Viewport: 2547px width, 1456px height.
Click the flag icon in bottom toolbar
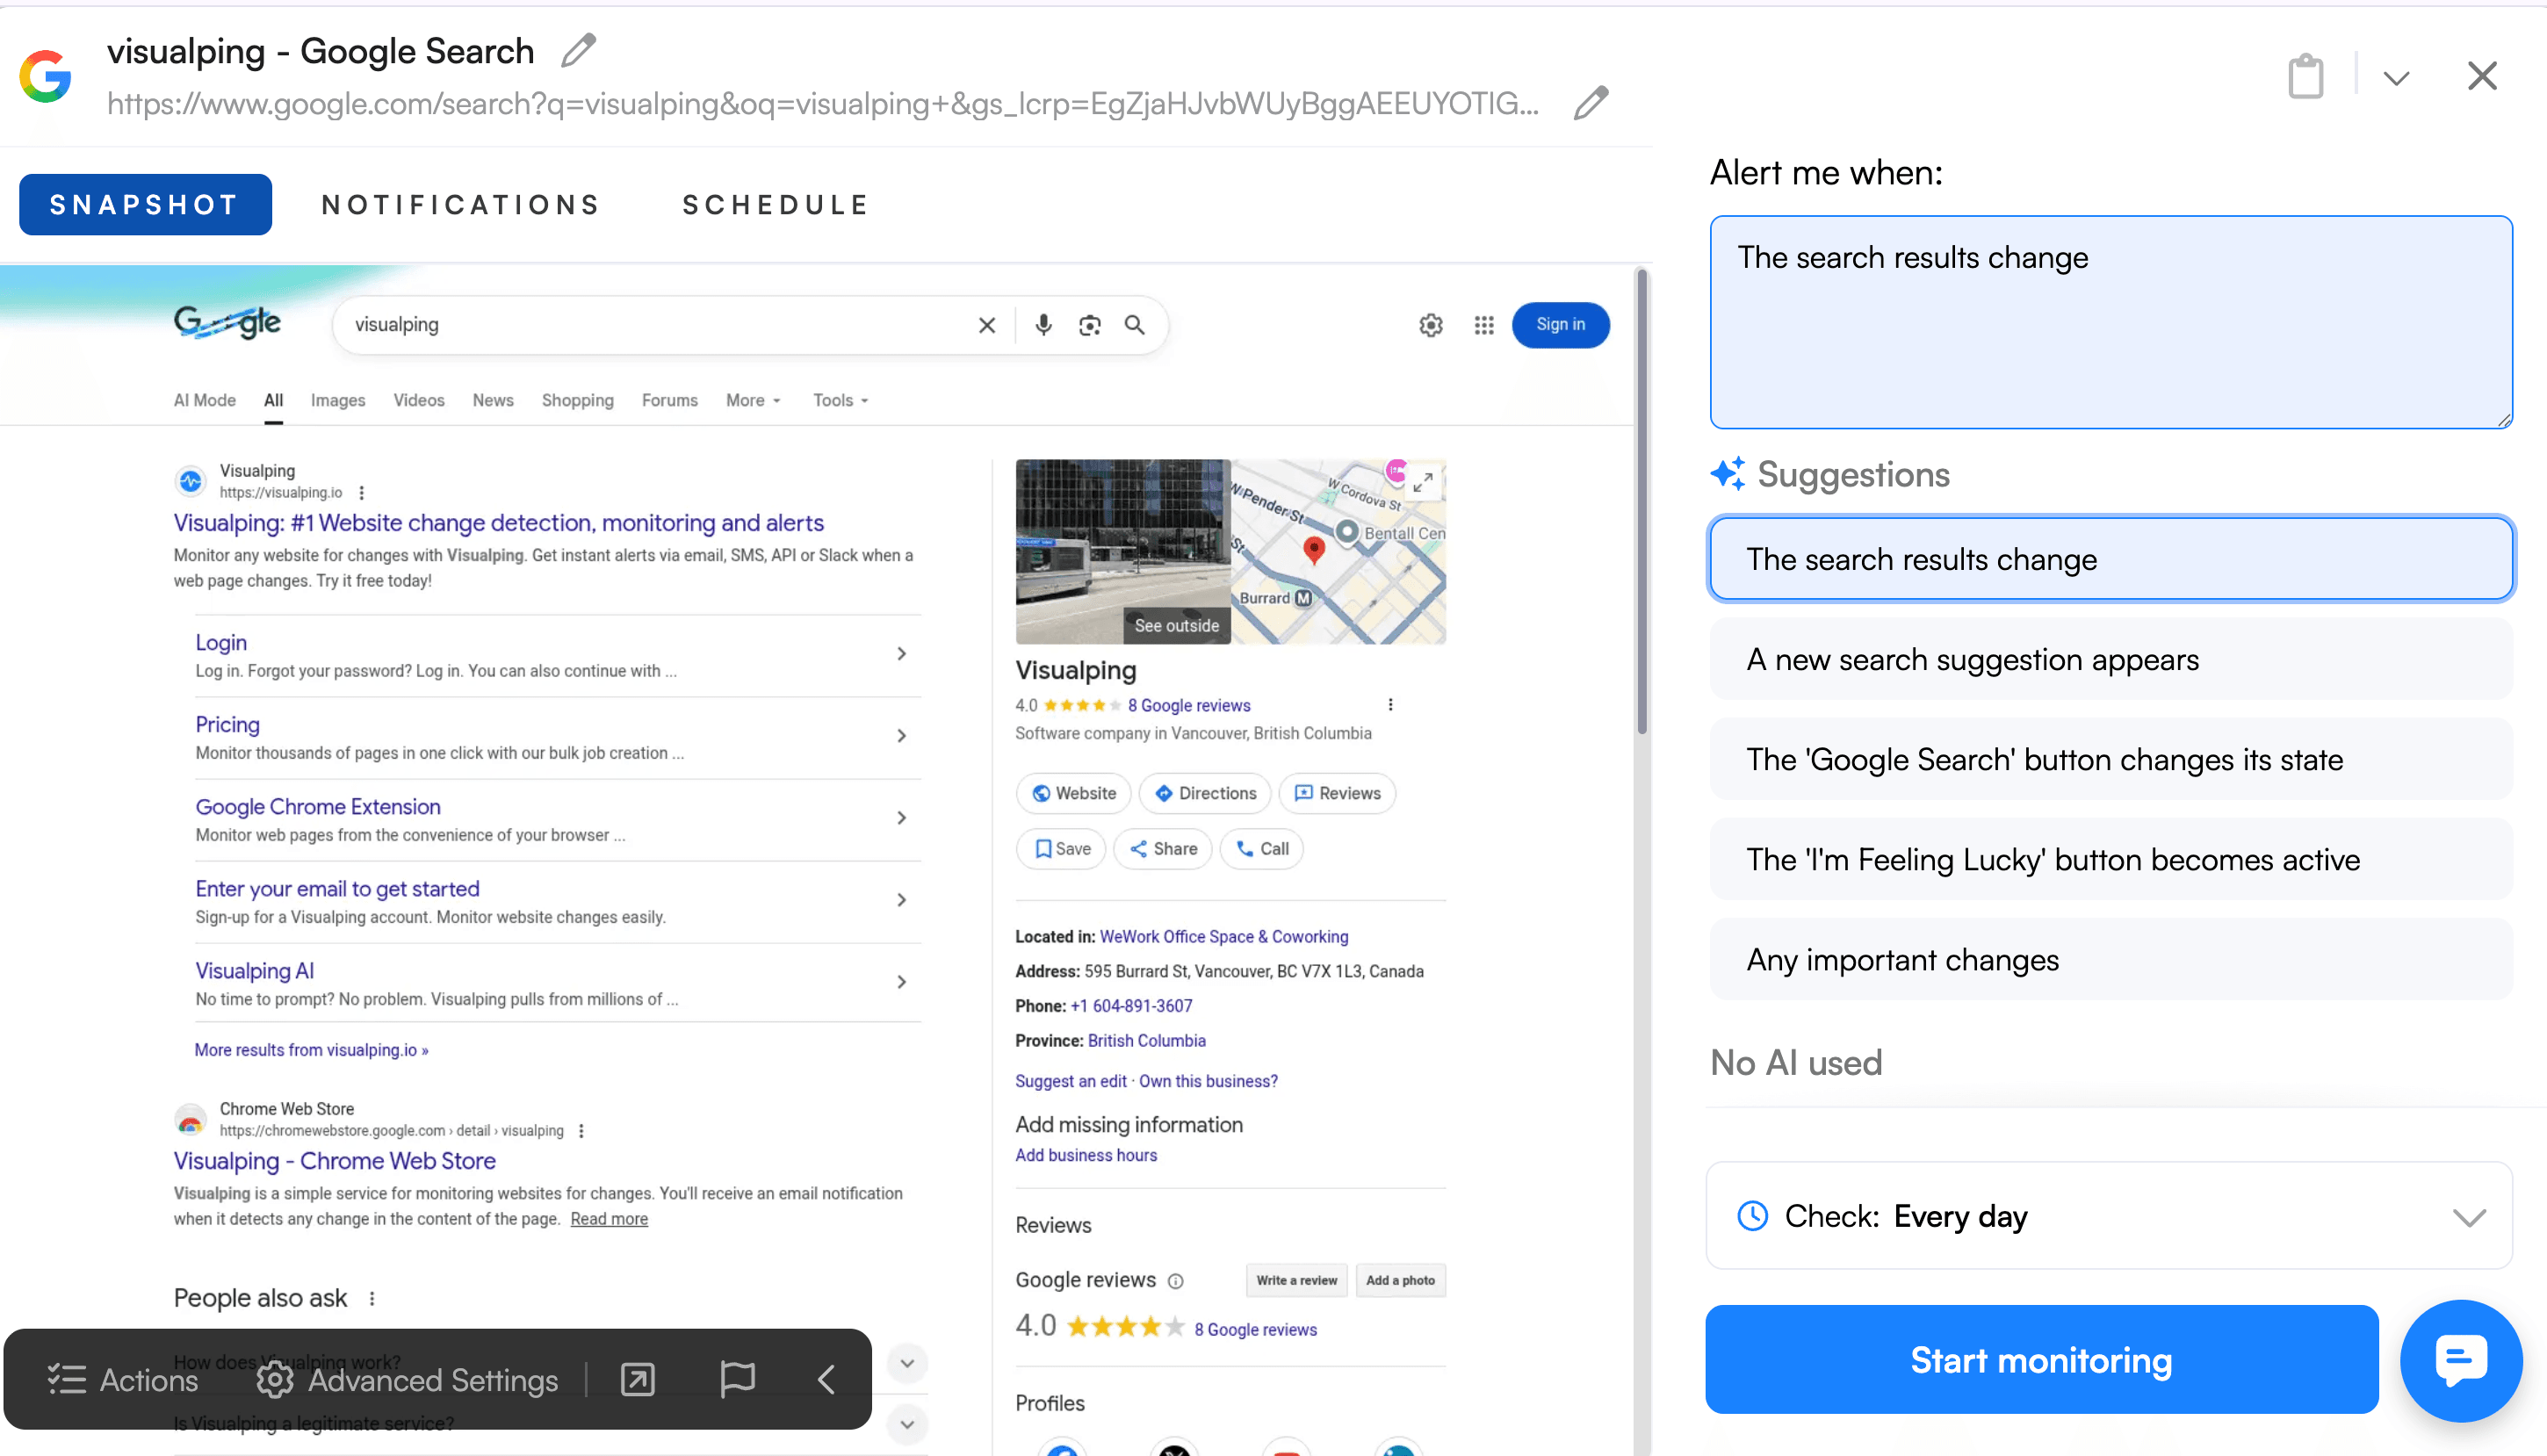click(x=737, y=1379)
